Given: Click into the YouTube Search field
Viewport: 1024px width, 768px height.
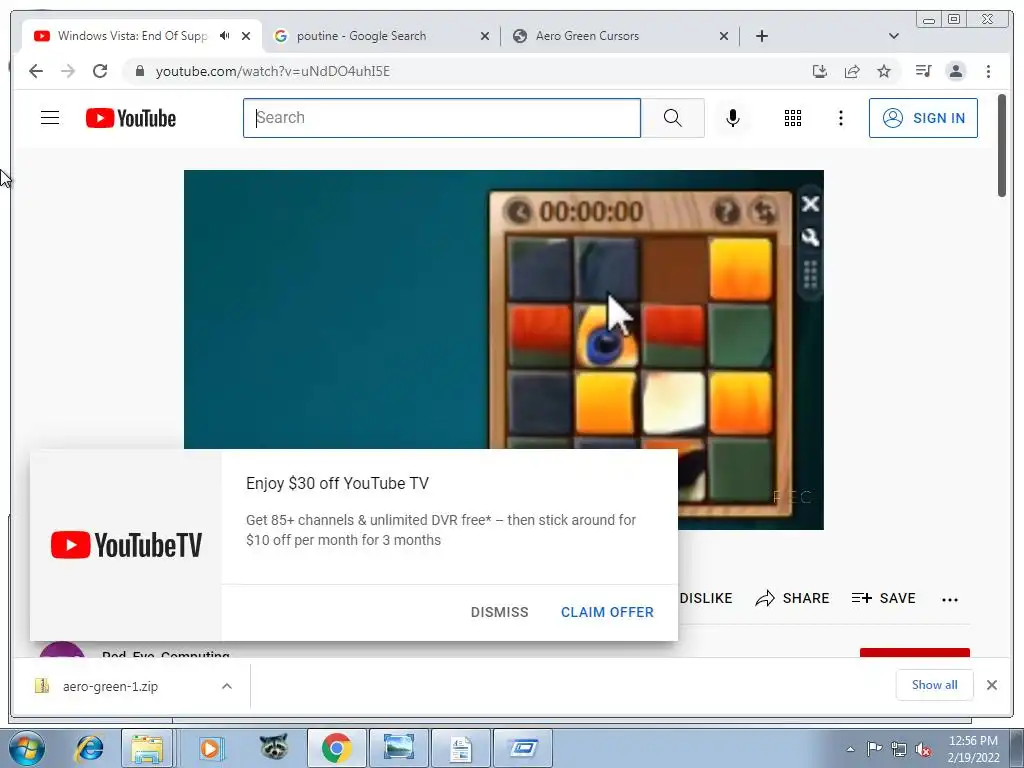Looking at the screenshot, I should [x=442, y=118].
